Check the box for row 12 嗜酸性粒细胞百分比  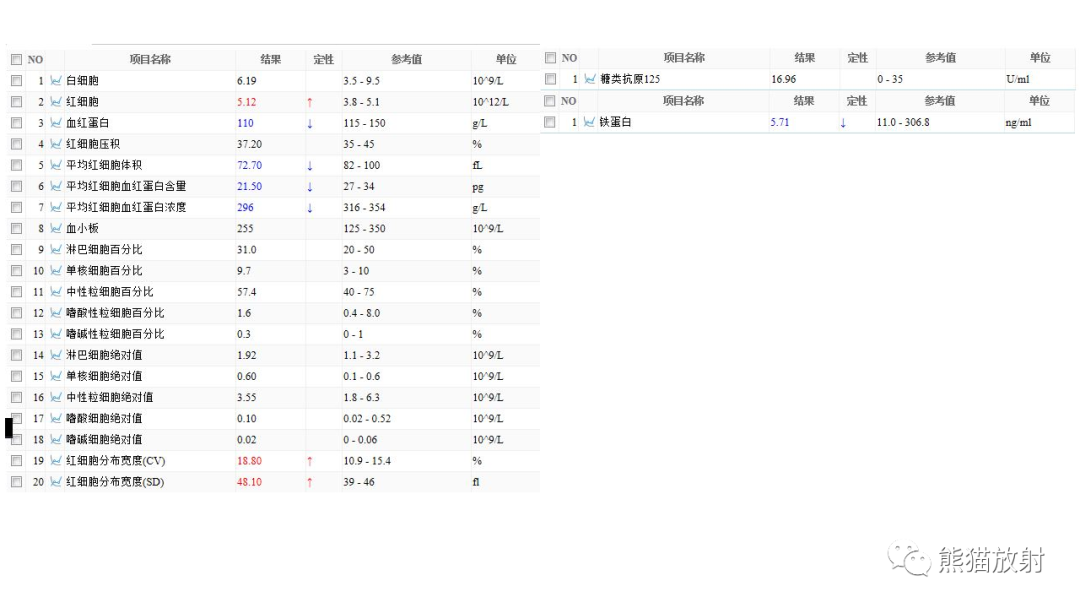17,313
